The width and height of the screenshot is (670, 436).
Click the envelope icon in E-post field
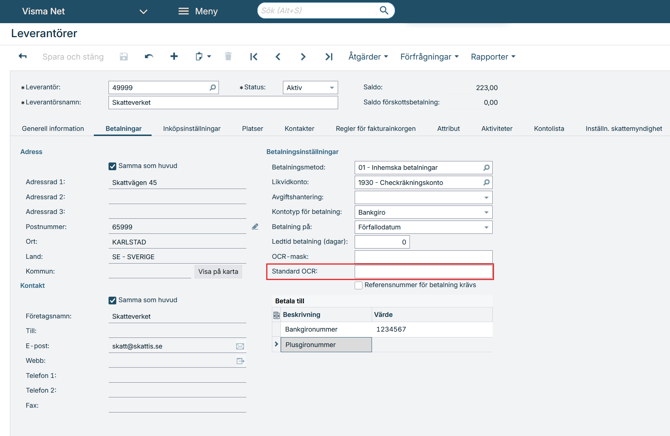240,346
